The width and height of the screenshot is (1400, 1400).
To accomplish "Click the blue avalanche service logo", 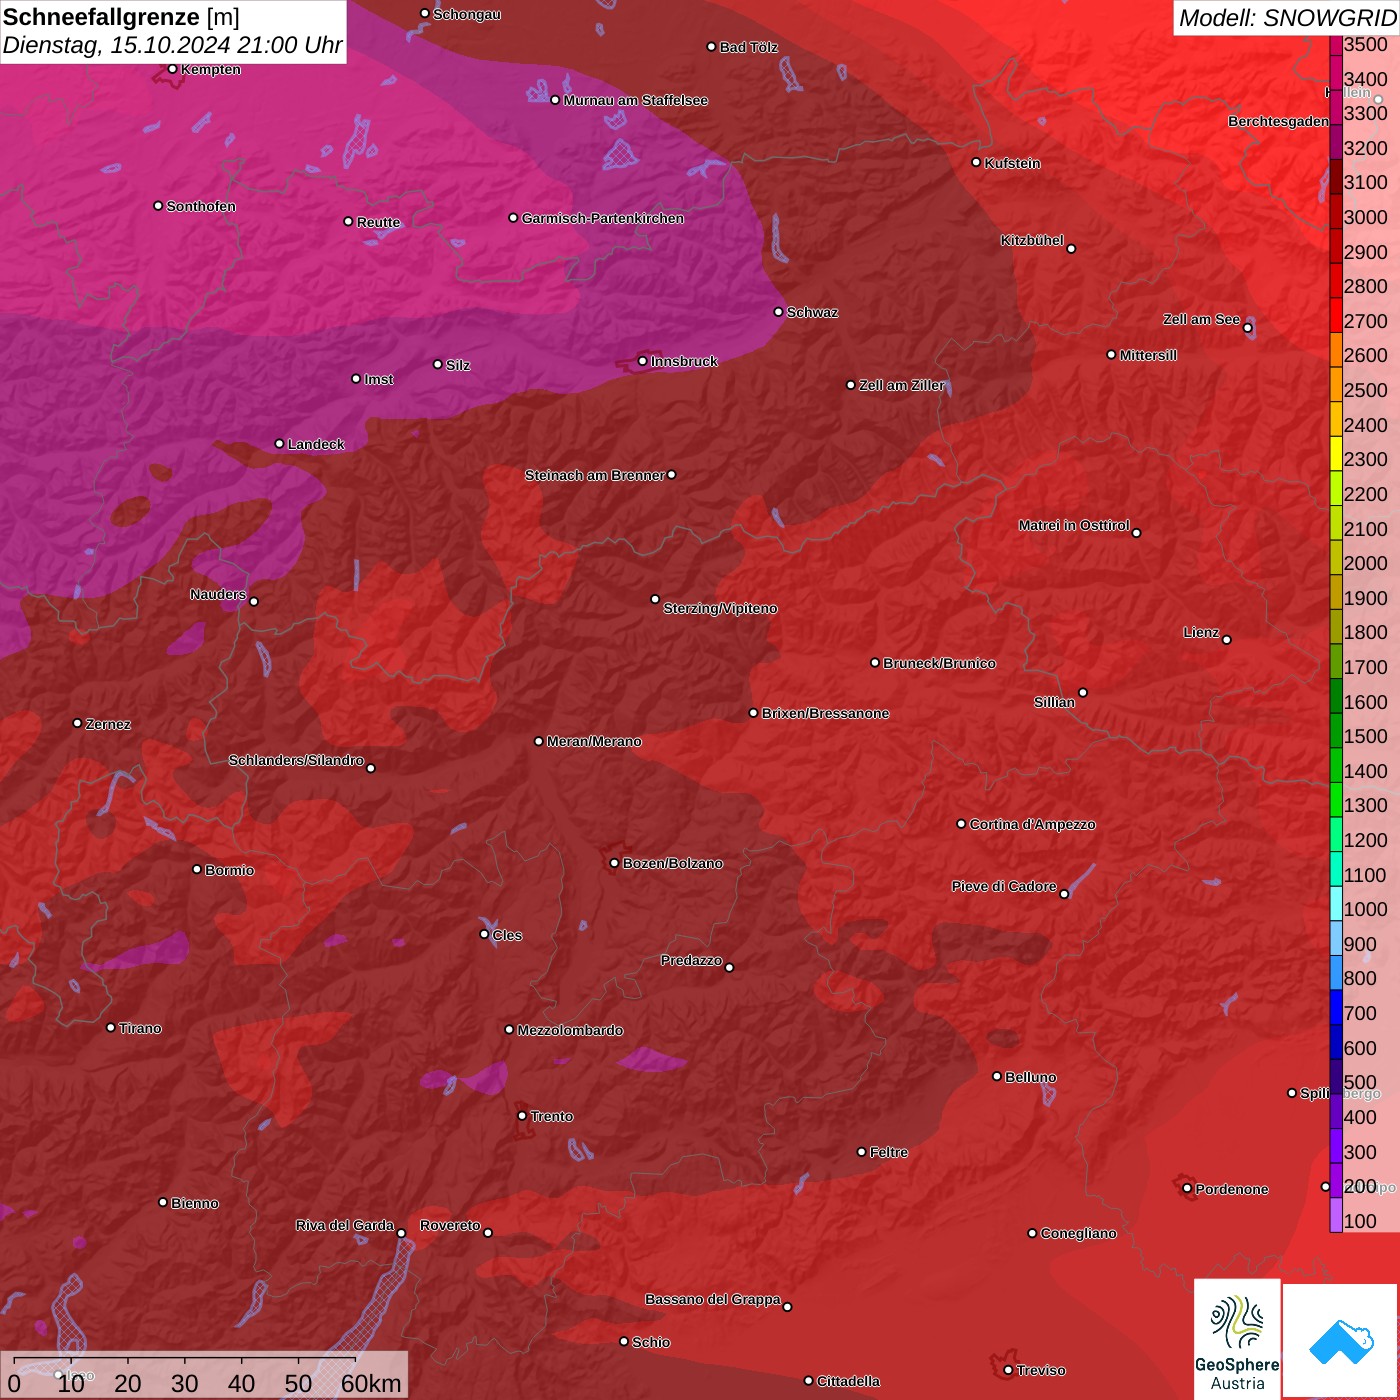I will [1341, 1341].
